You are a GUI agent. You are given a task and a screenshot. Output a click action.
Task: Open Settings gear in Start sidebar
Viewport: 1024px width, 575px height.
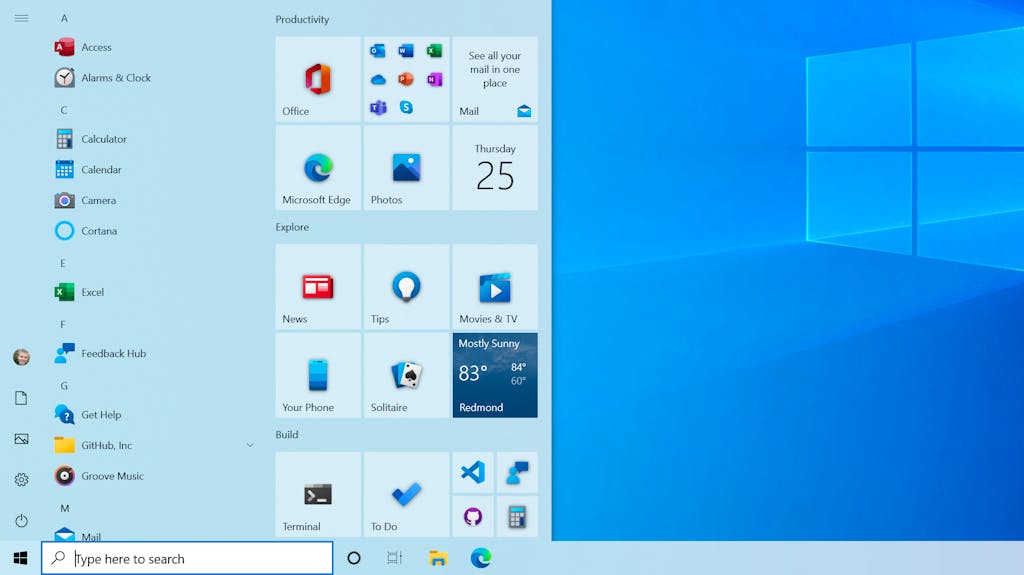point(21,480)
